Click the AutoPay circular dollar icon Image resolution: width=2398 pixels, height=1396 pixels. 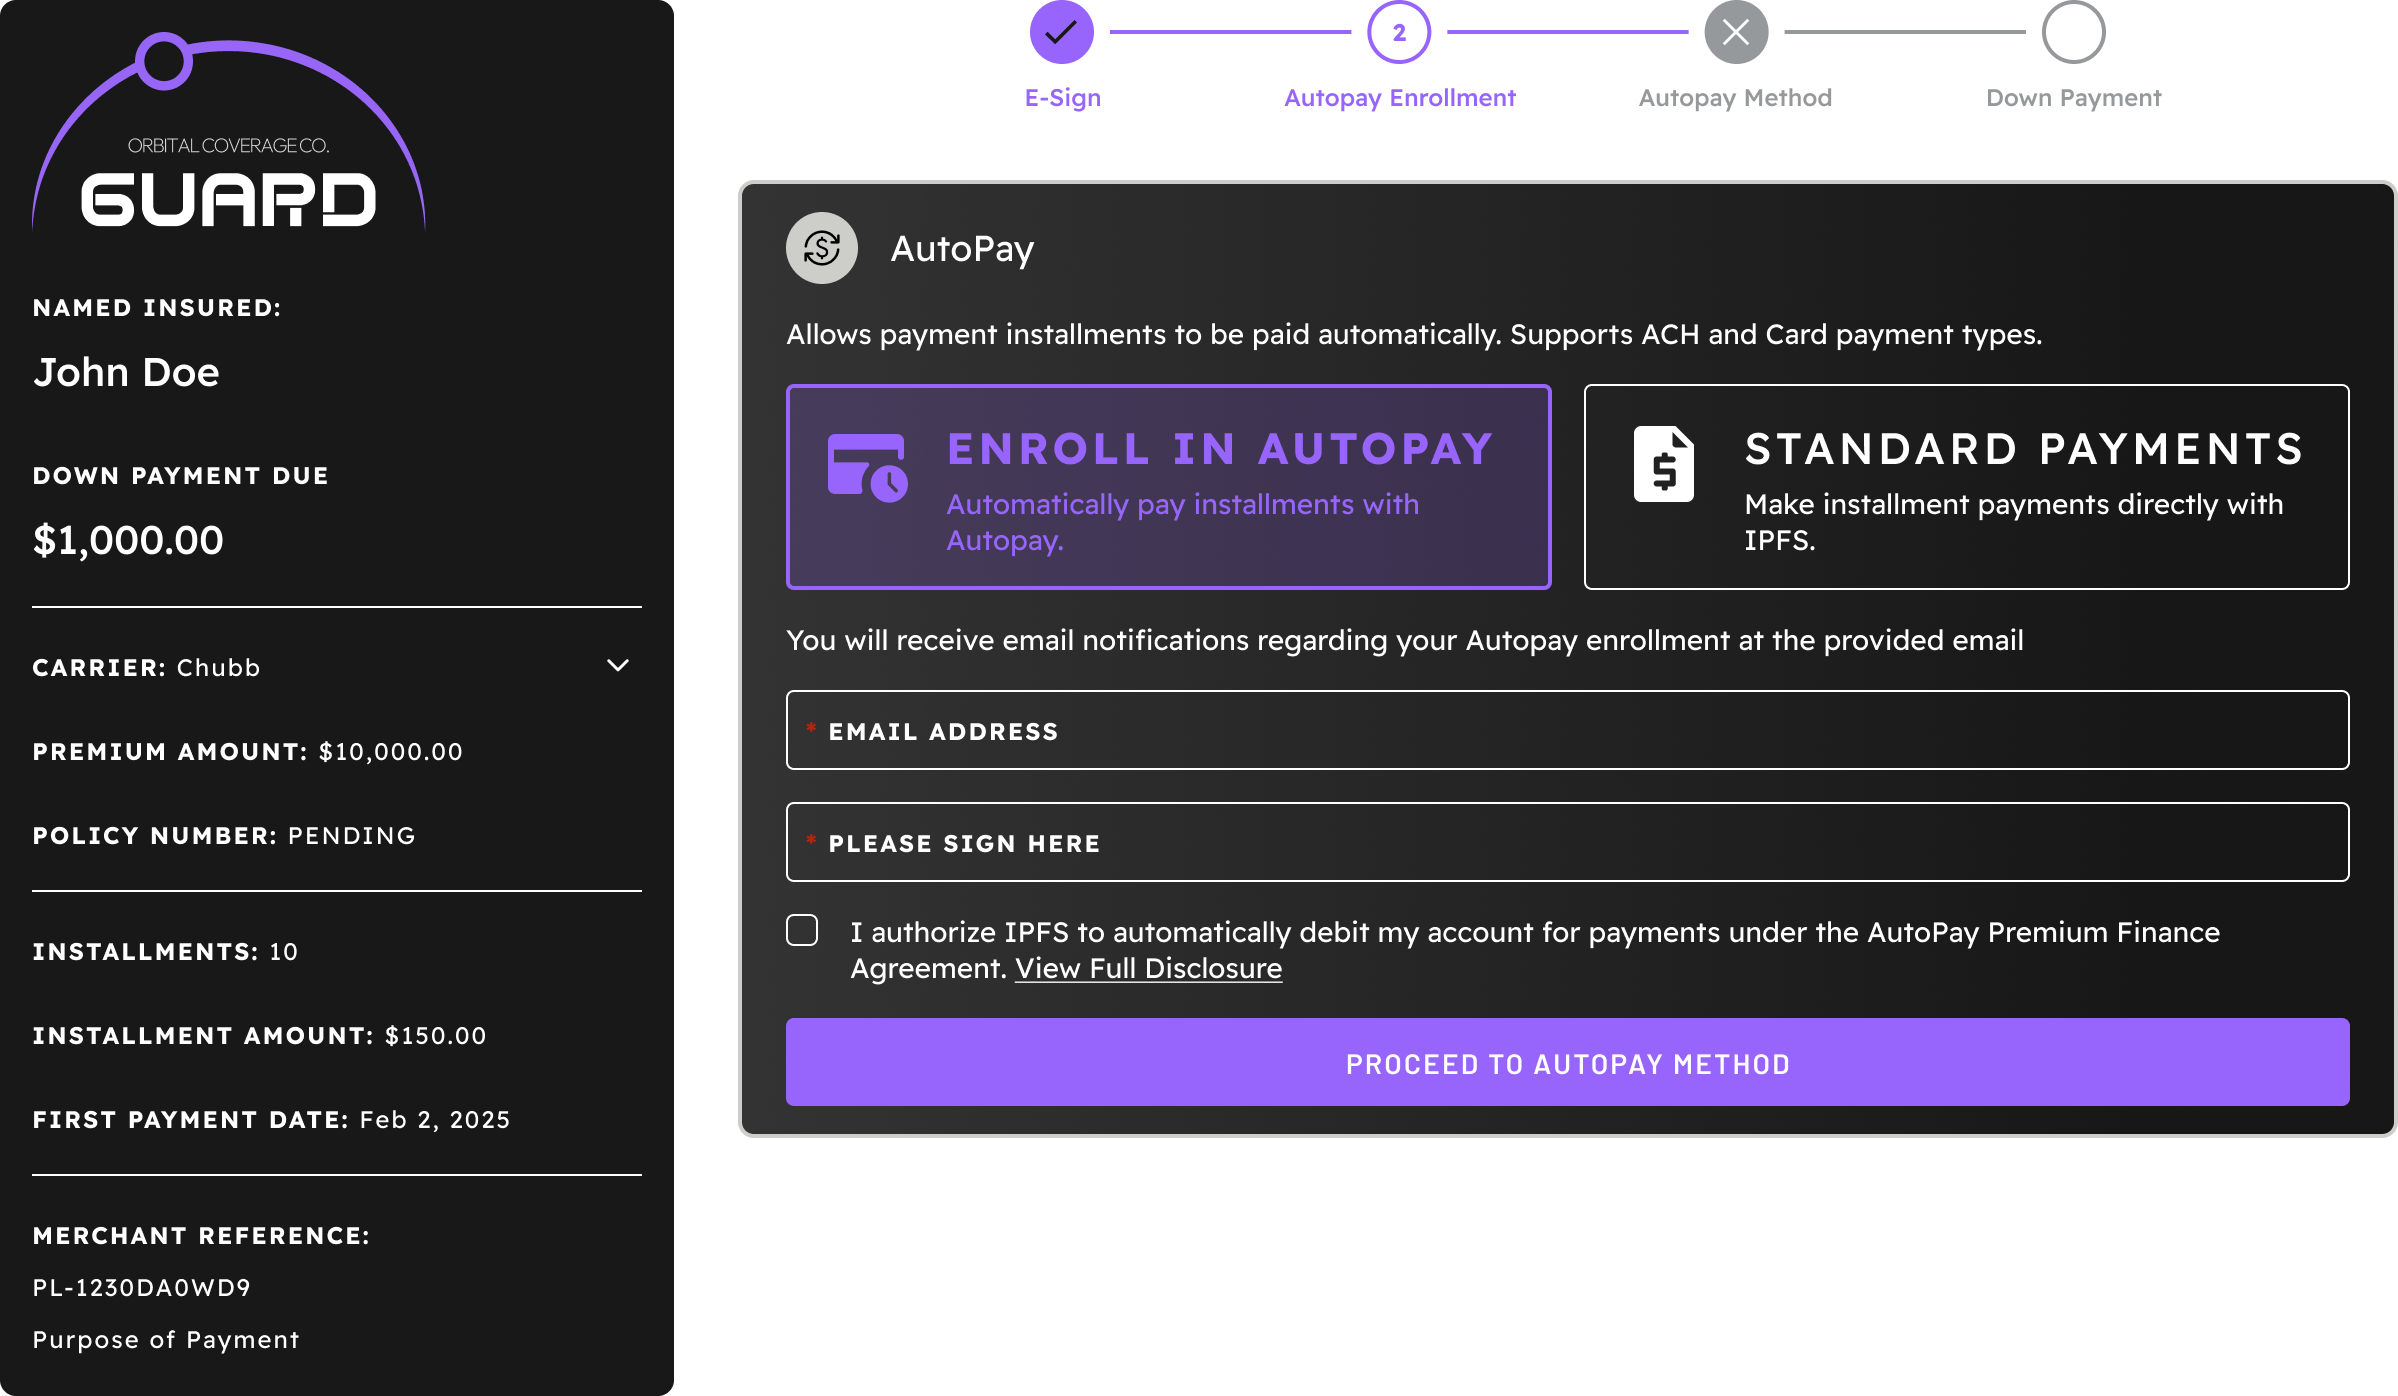point(822,248)
